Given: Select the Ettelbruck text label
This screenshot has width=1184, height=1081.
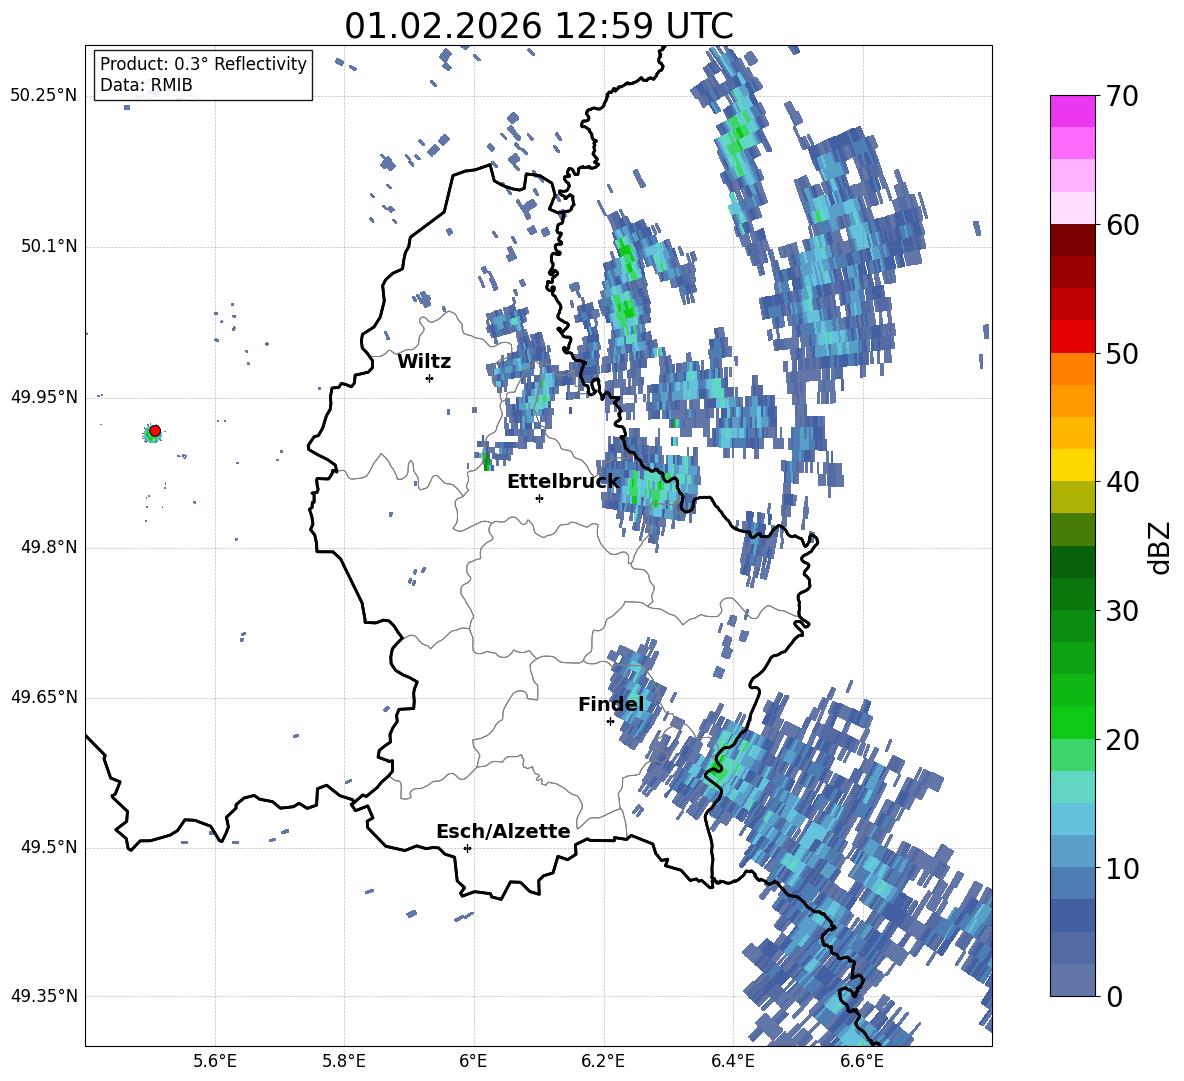Looking at the screenshot, I should 562,481.
